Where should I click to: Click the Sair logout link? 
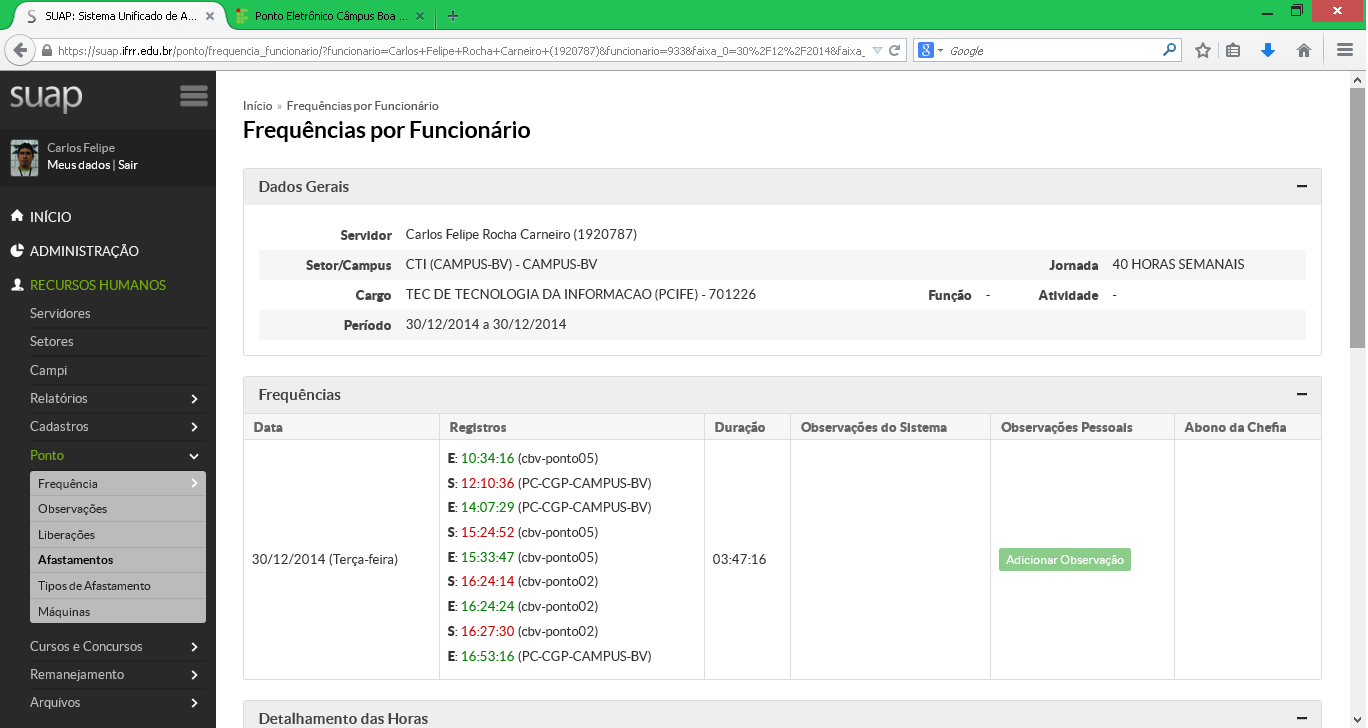pos(128,165)
